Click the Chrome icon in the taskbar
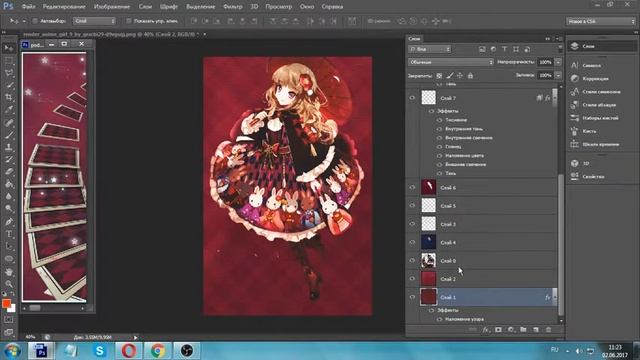Screen dimensions: 640x360 (158, 351)
